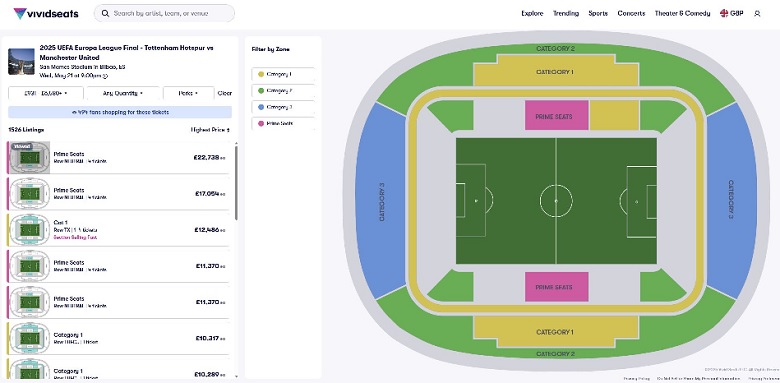The width and height of the screenshot is (780, 383).
Task: Click the search magnifier icon
Action: (x=105, y=13)
